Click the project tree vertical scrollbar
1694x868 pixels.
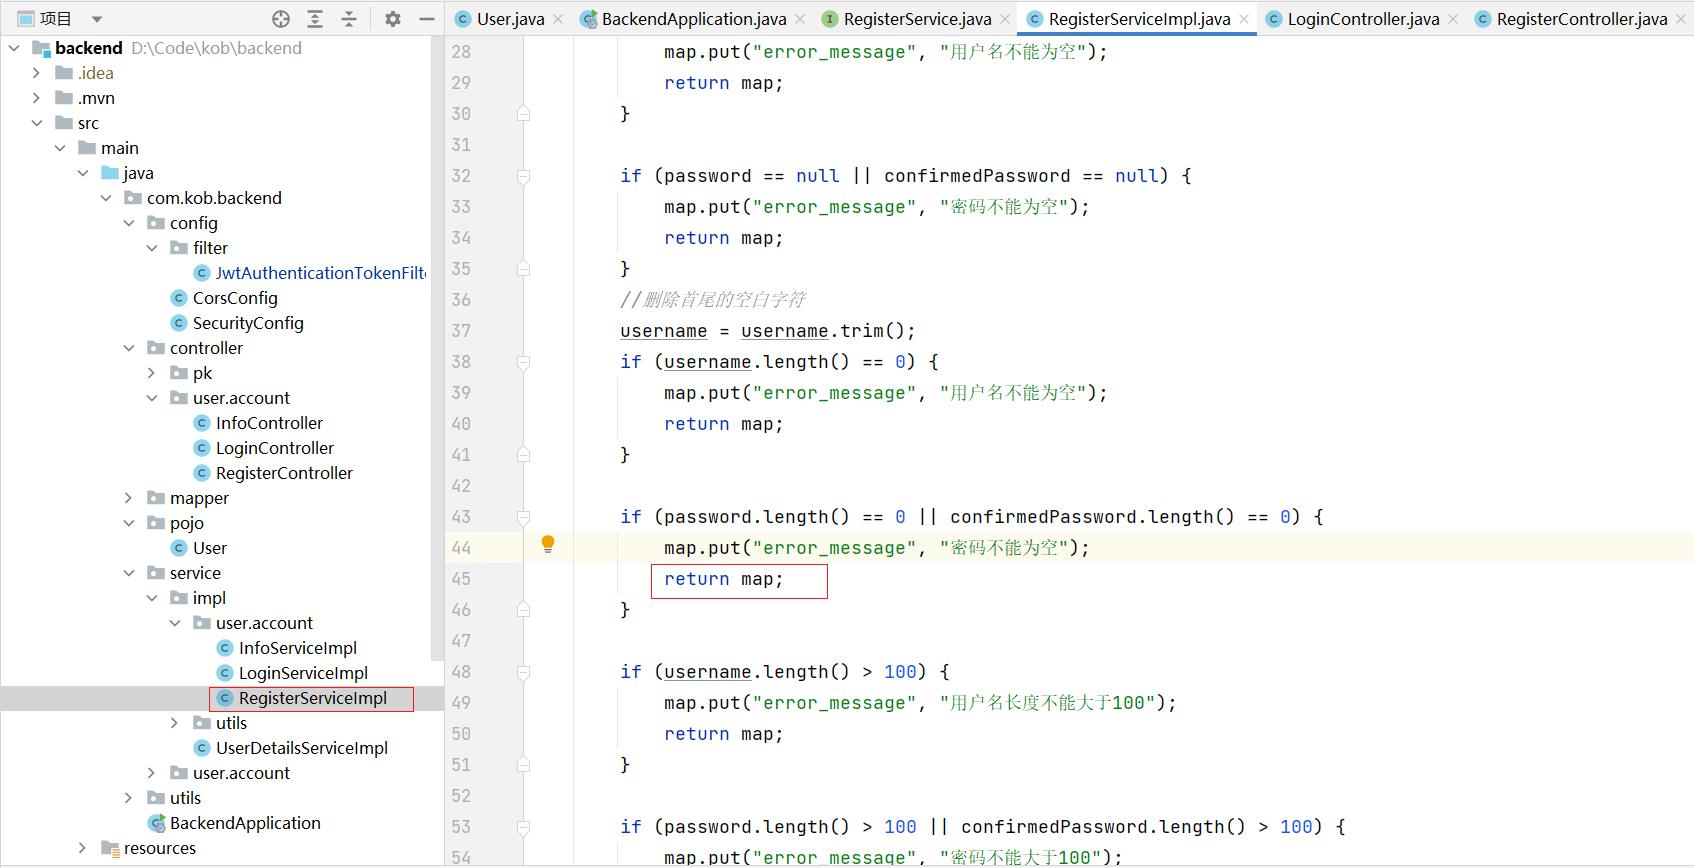pyautogui.click(x=436, y=350)
